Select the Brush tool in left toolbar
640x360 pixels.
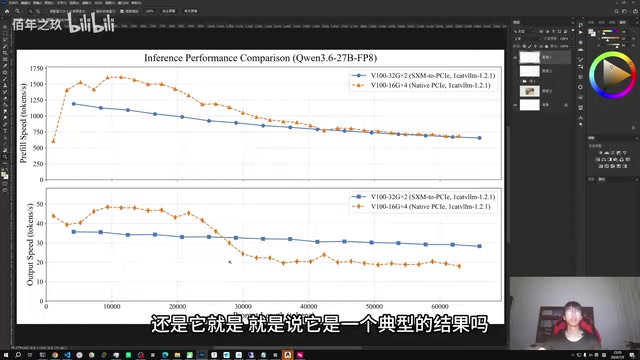[x=5, y=78]
